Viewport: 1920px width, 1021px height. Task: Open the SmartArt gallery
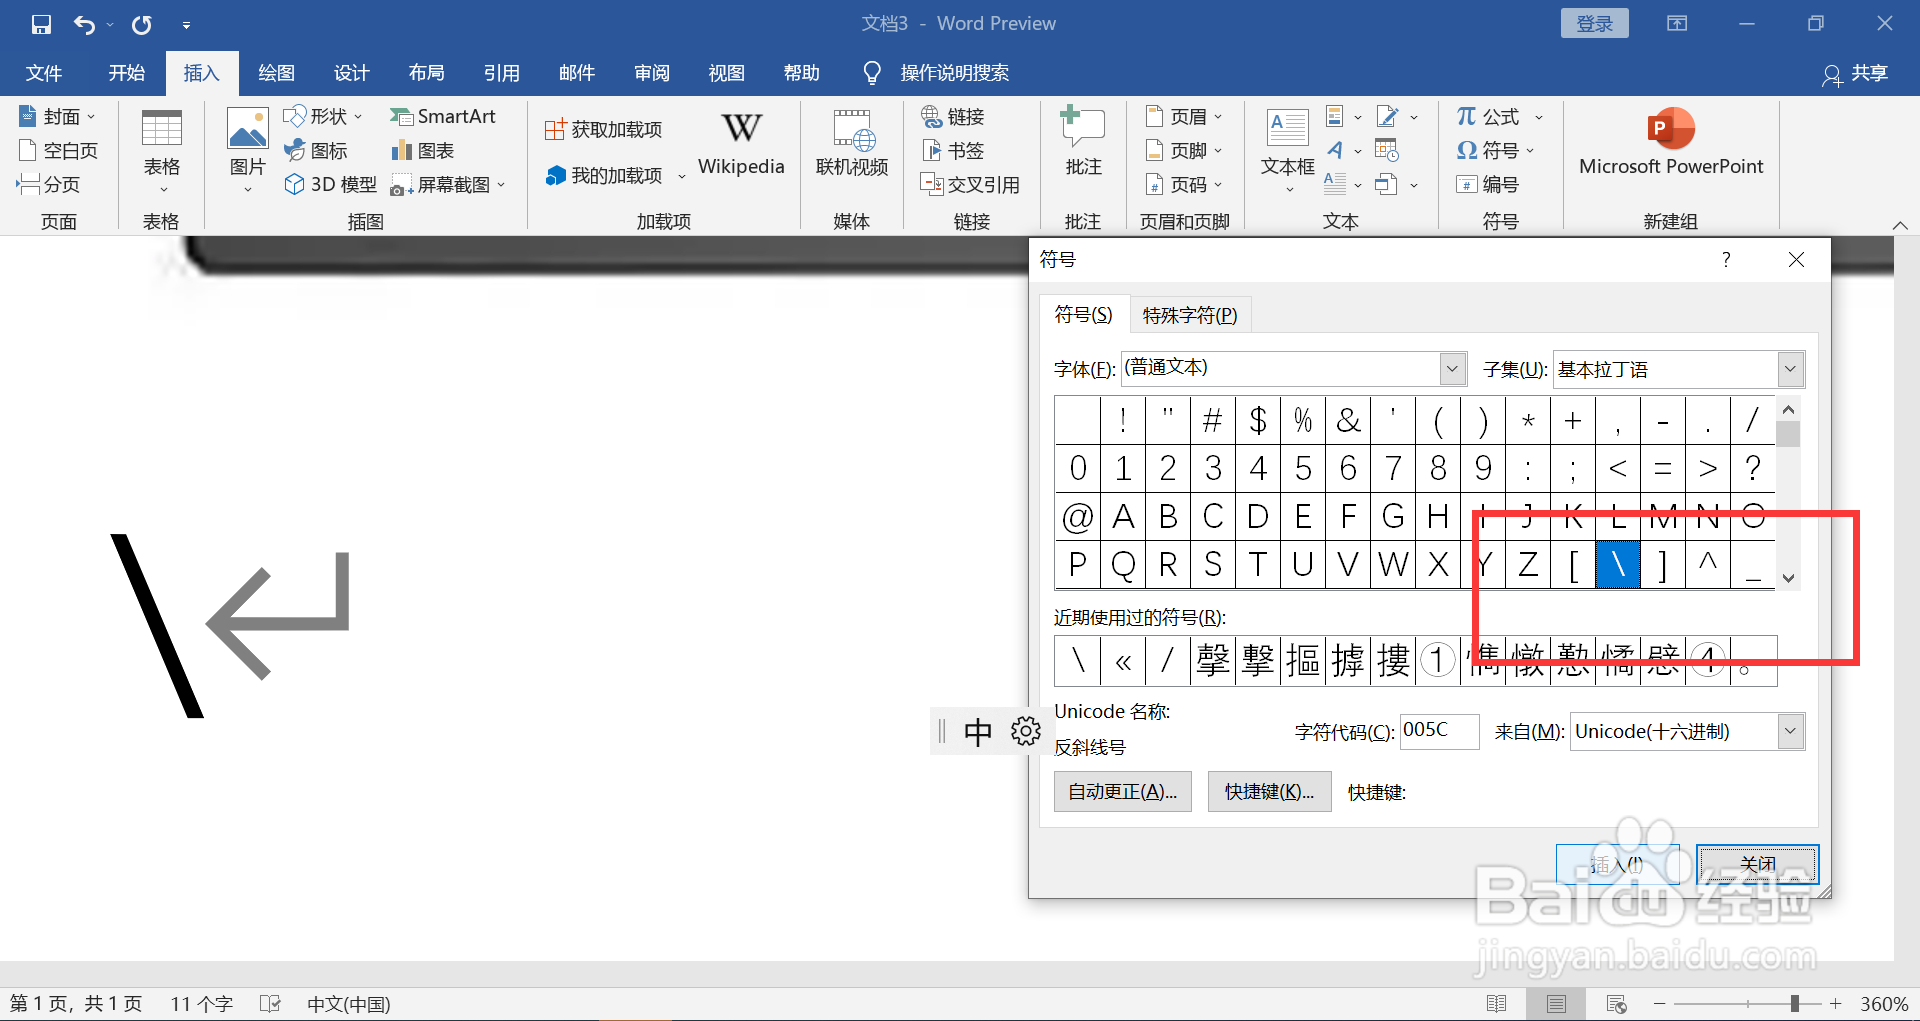[444, 116]
